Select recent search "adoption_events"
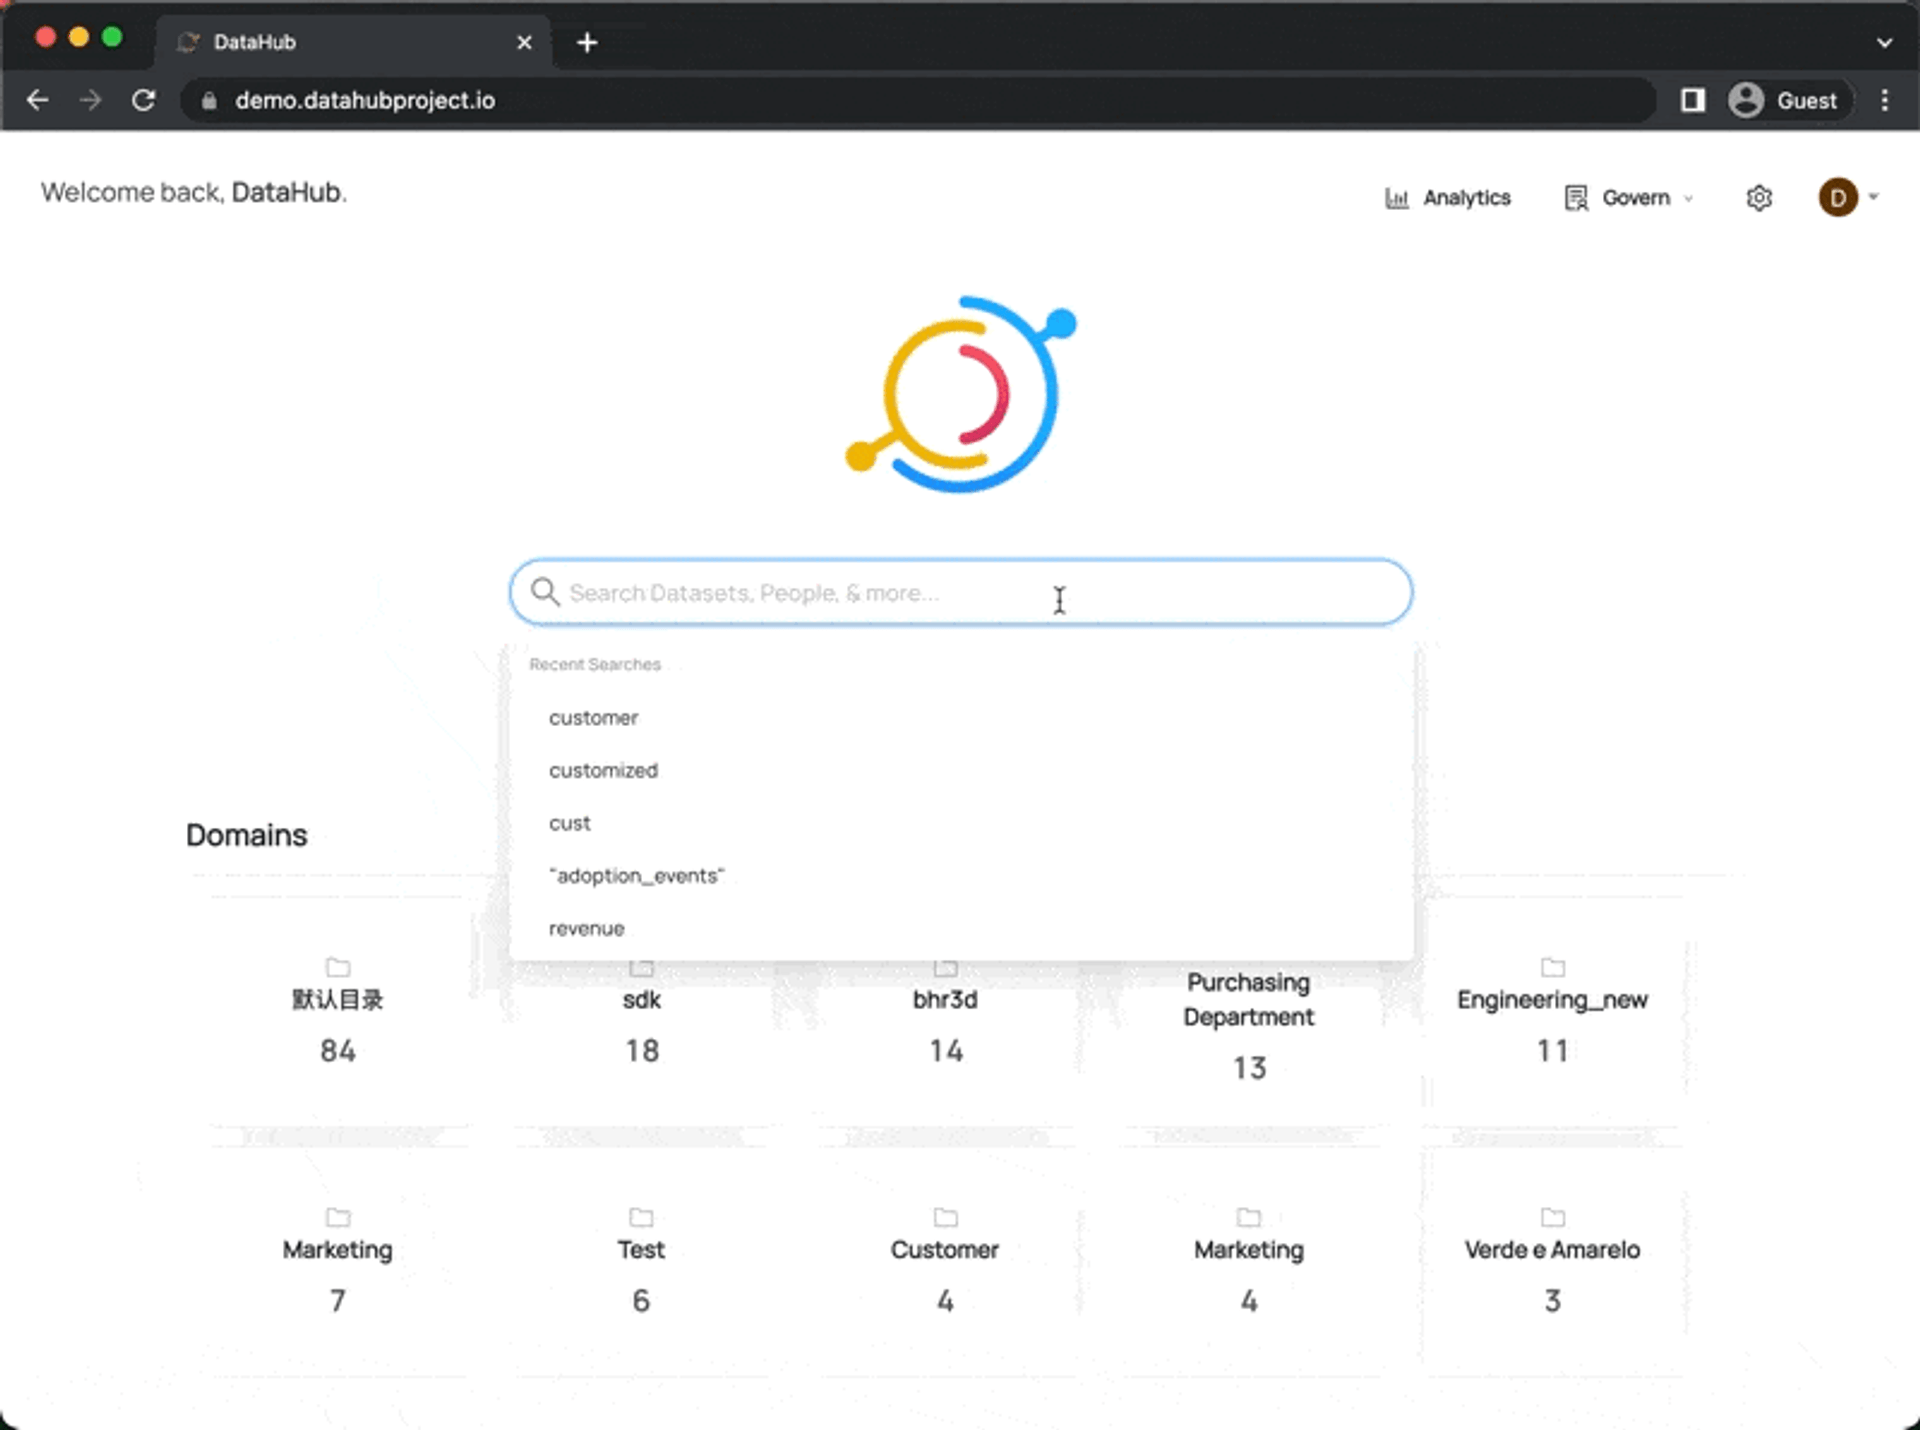The width and height of the screenshot is (1920, 1430). (961, 876)
